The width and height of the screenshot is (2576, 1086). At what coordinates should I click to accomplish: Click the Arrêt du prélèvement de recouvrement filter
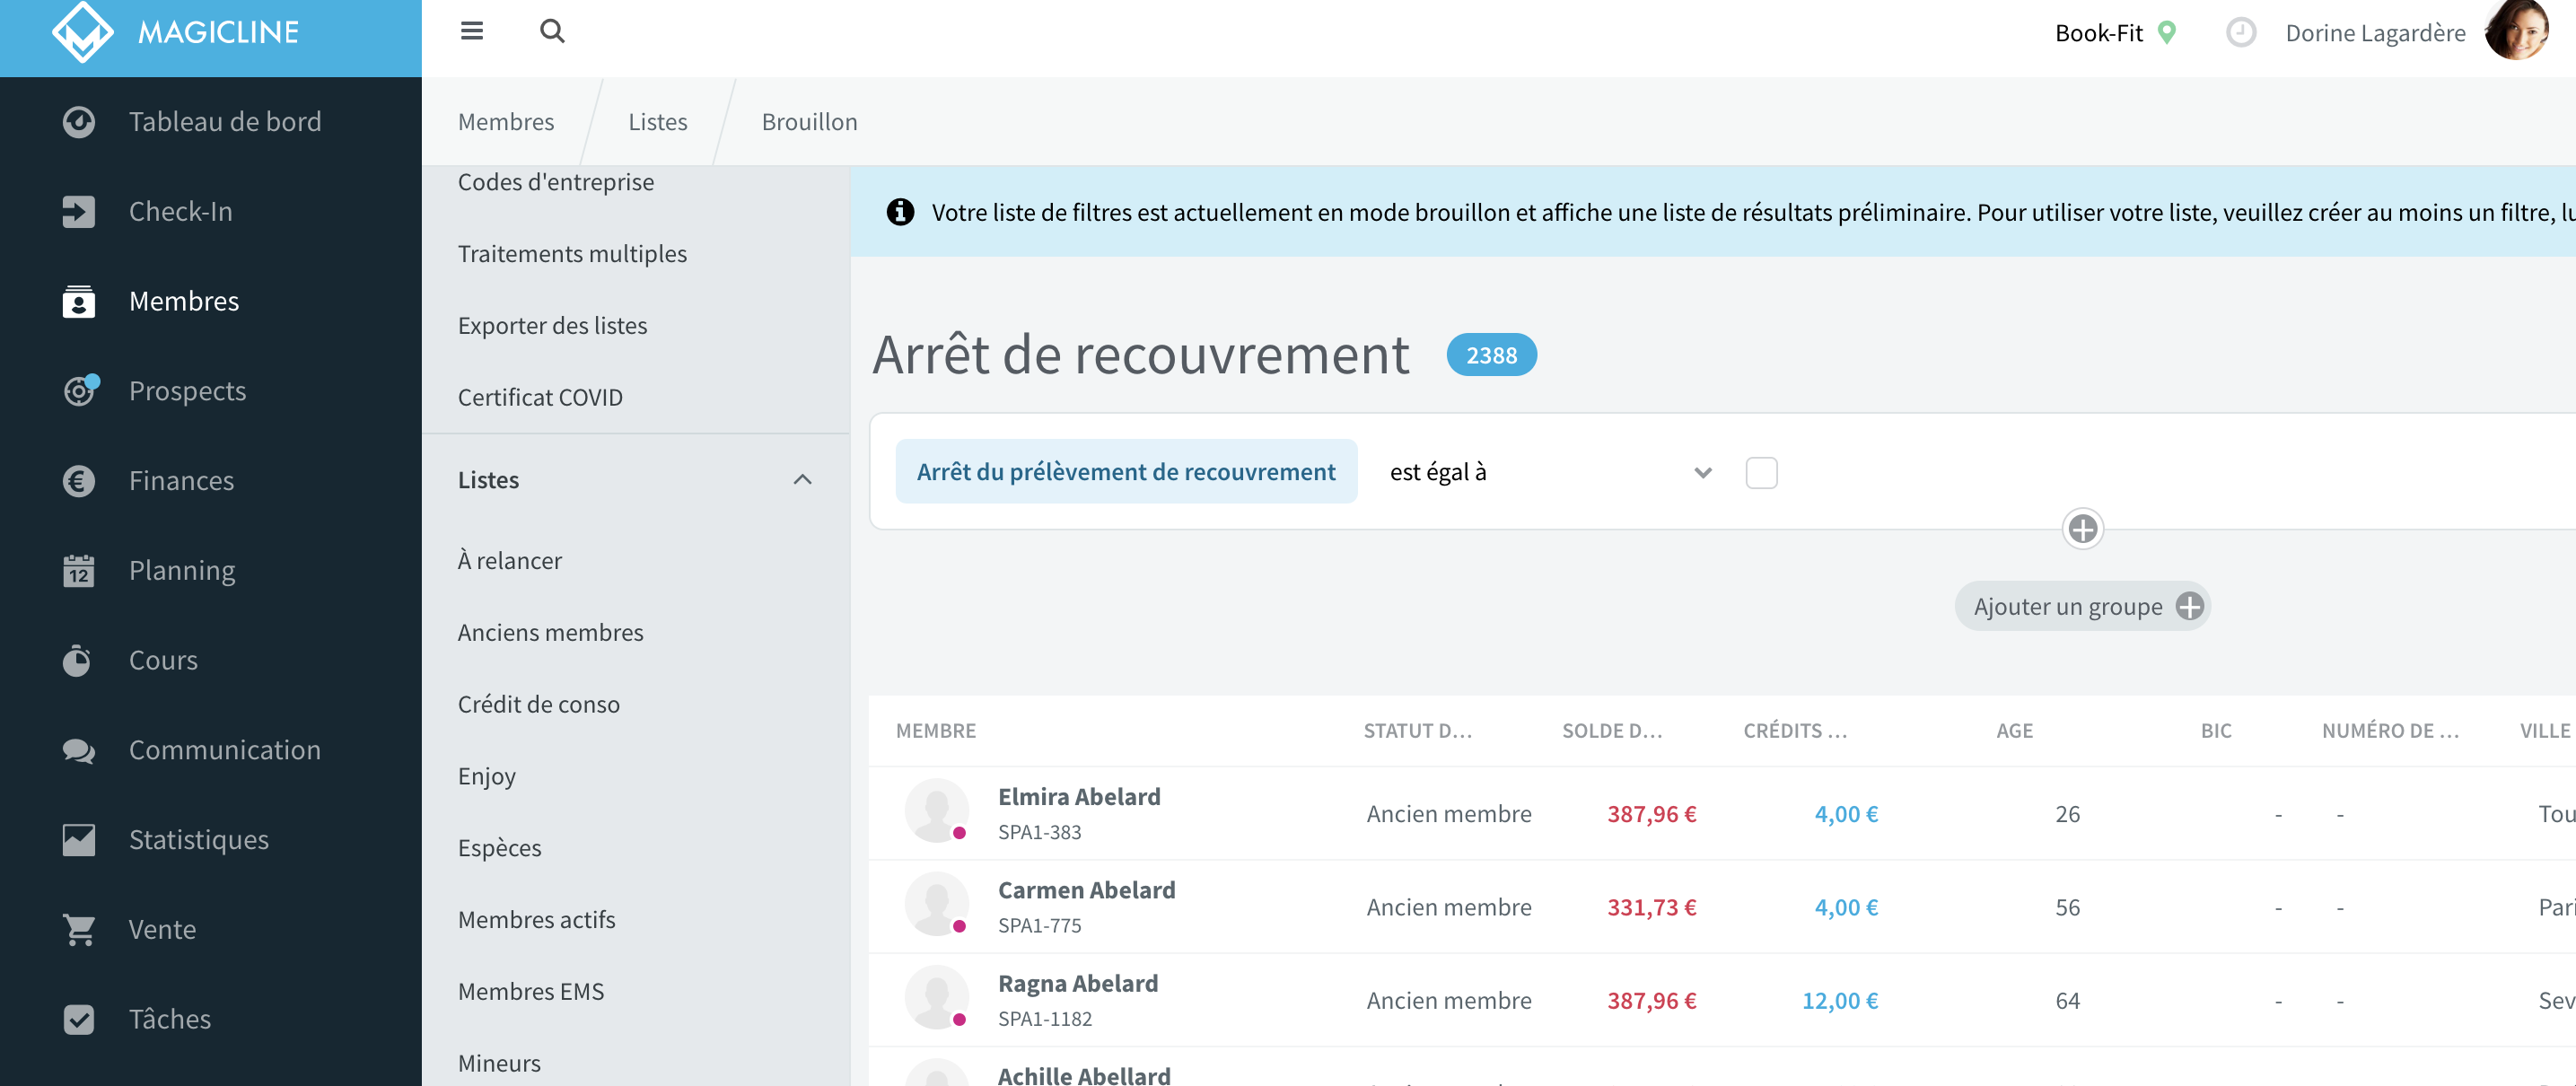tap(1126, 472)
